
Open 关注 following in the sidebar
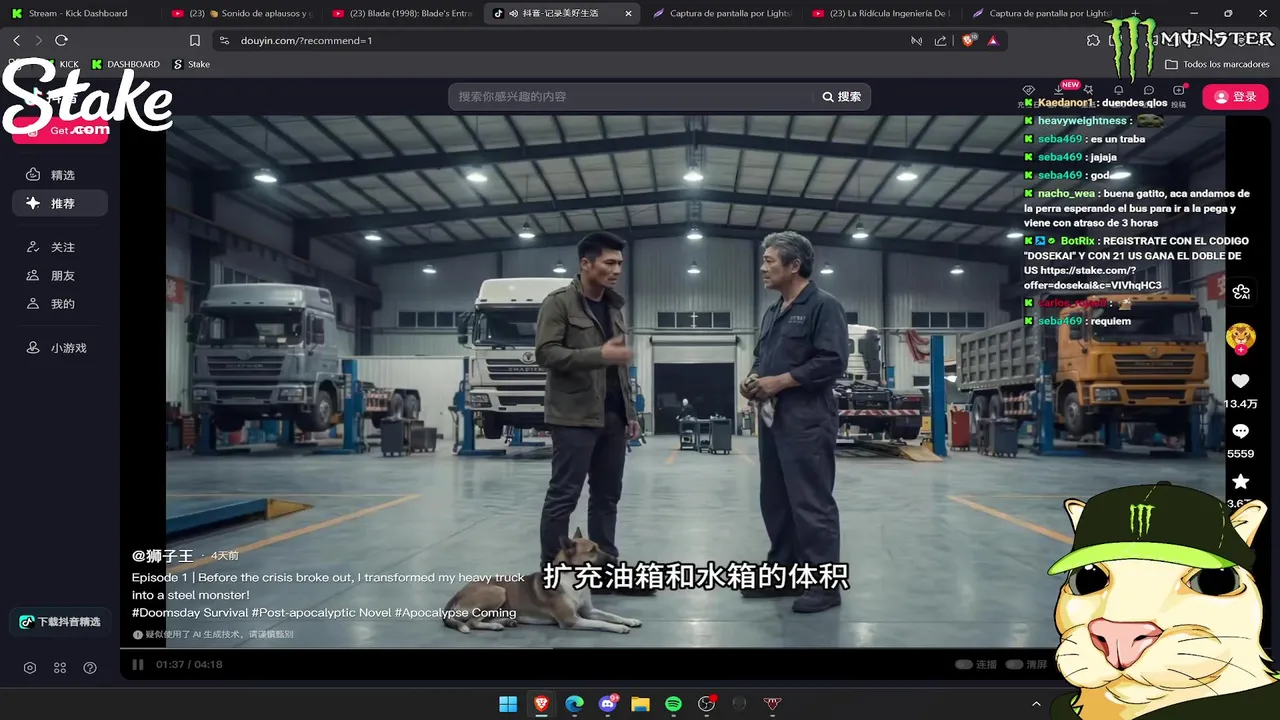(60, 247)
